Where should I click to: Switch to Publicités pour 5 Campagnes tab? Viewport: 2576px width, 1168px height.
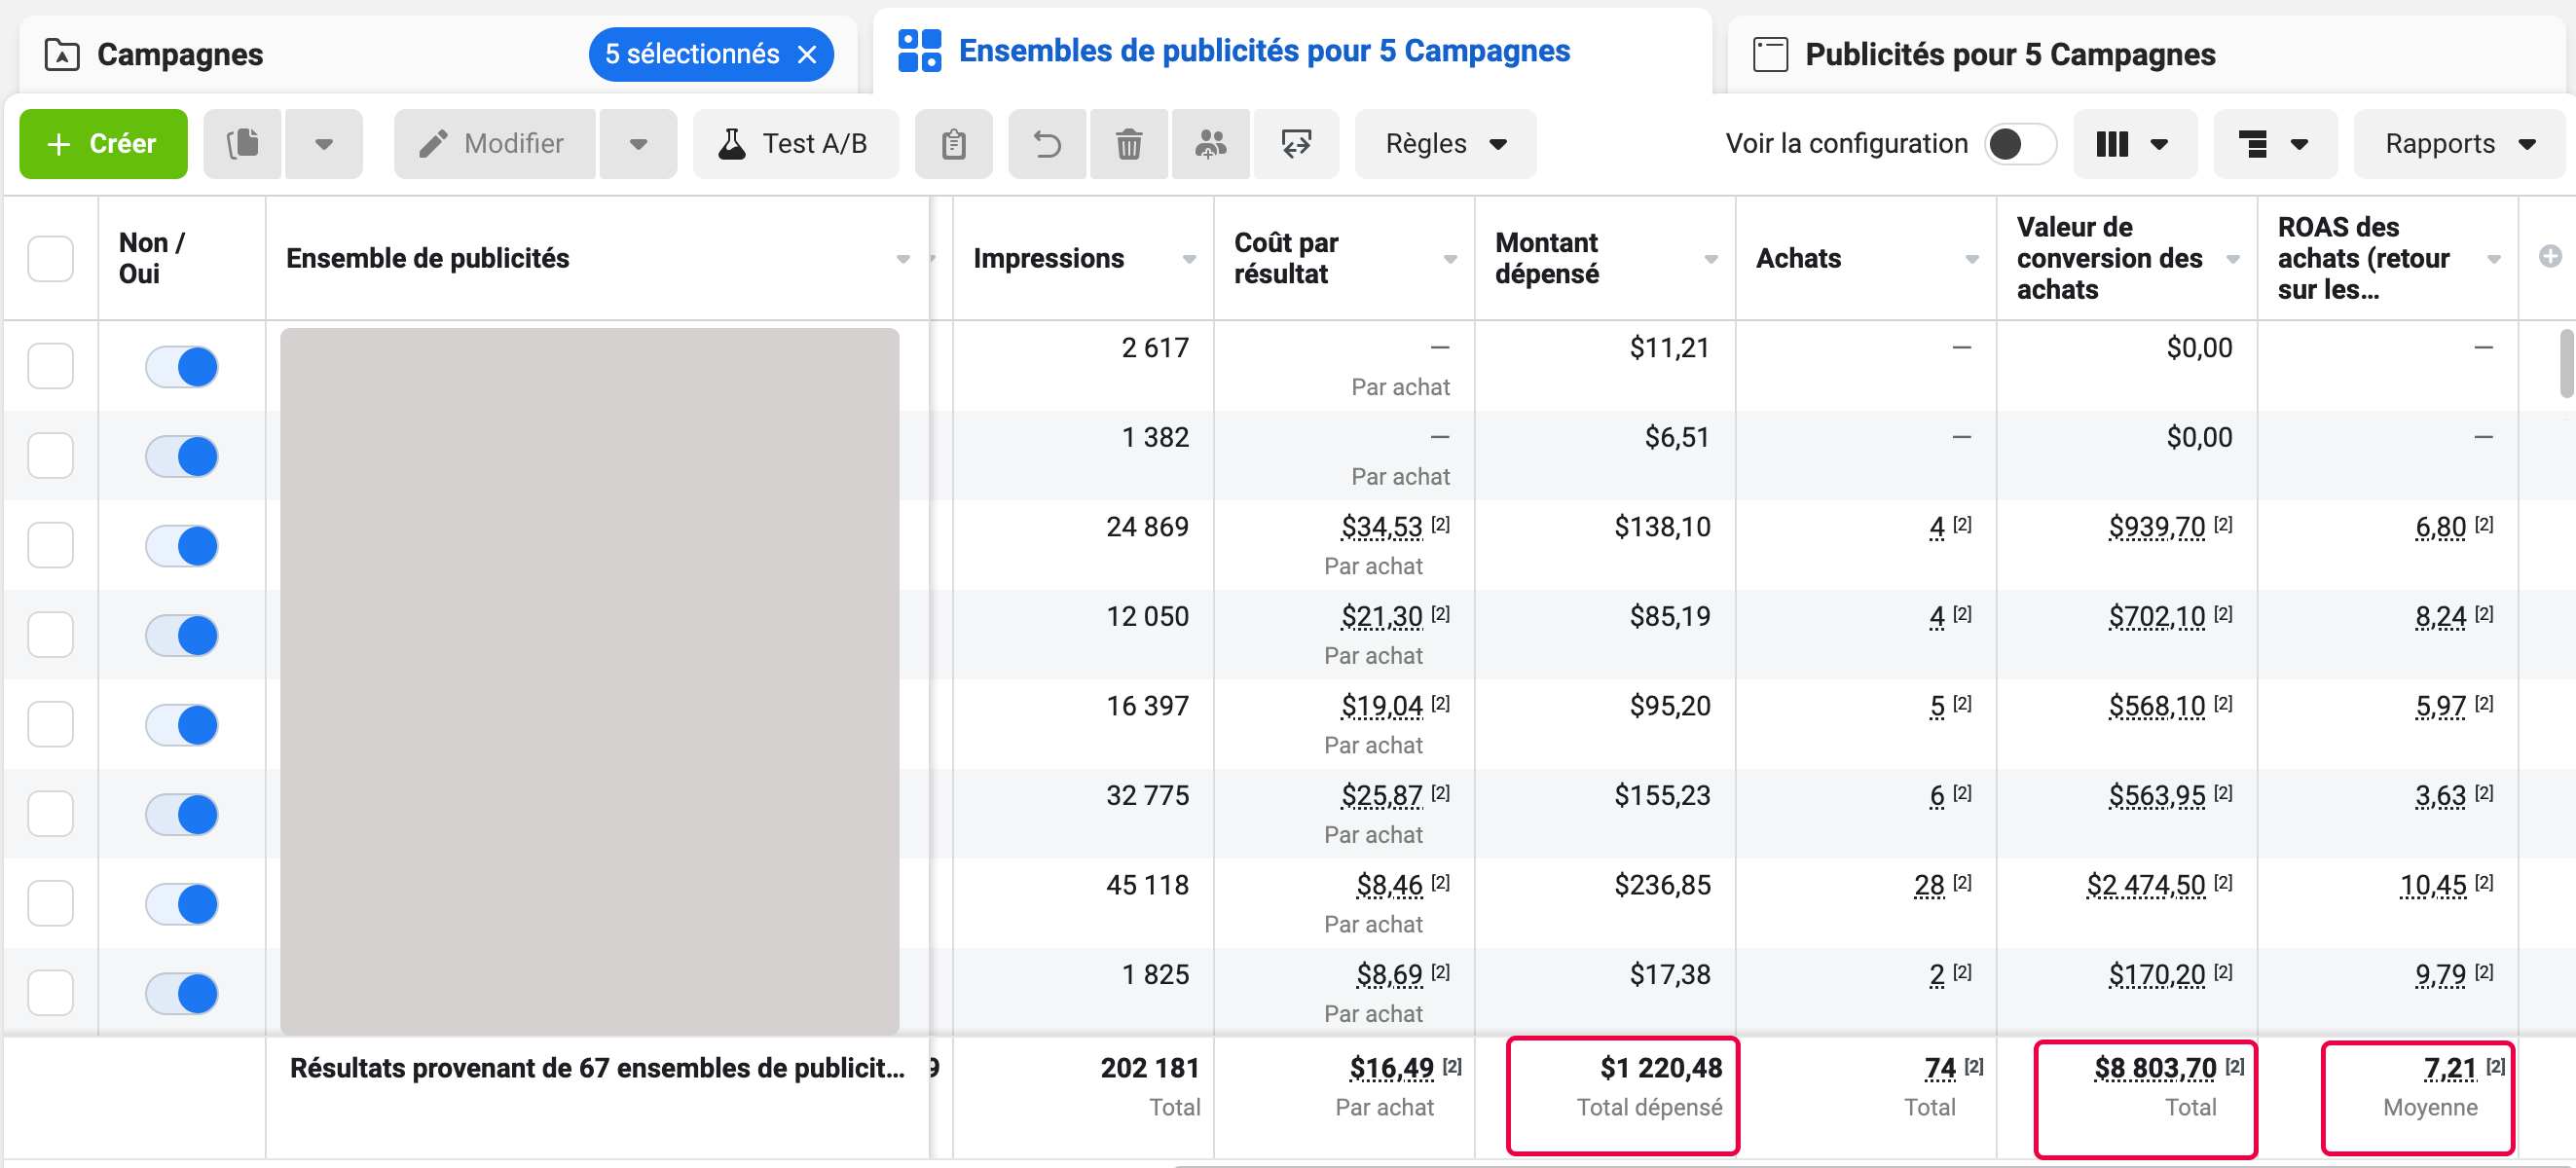(x=2009, y=54)
